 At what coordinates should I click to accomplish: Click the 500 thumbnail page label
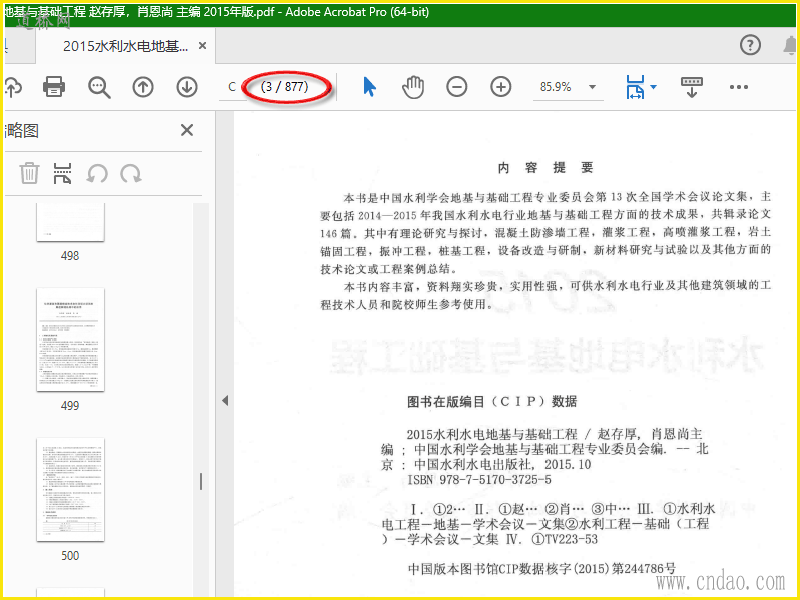point(70,556)
